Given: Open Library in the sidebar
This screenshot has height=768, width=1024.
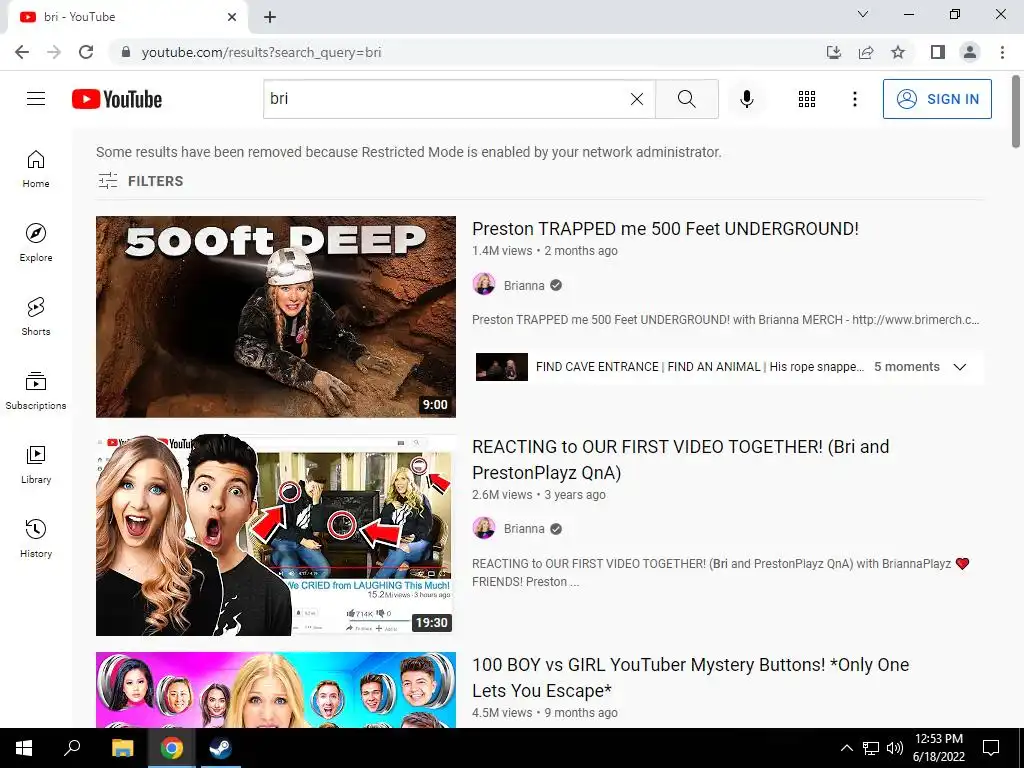Looking at the screenshot, I should point(36,464).
